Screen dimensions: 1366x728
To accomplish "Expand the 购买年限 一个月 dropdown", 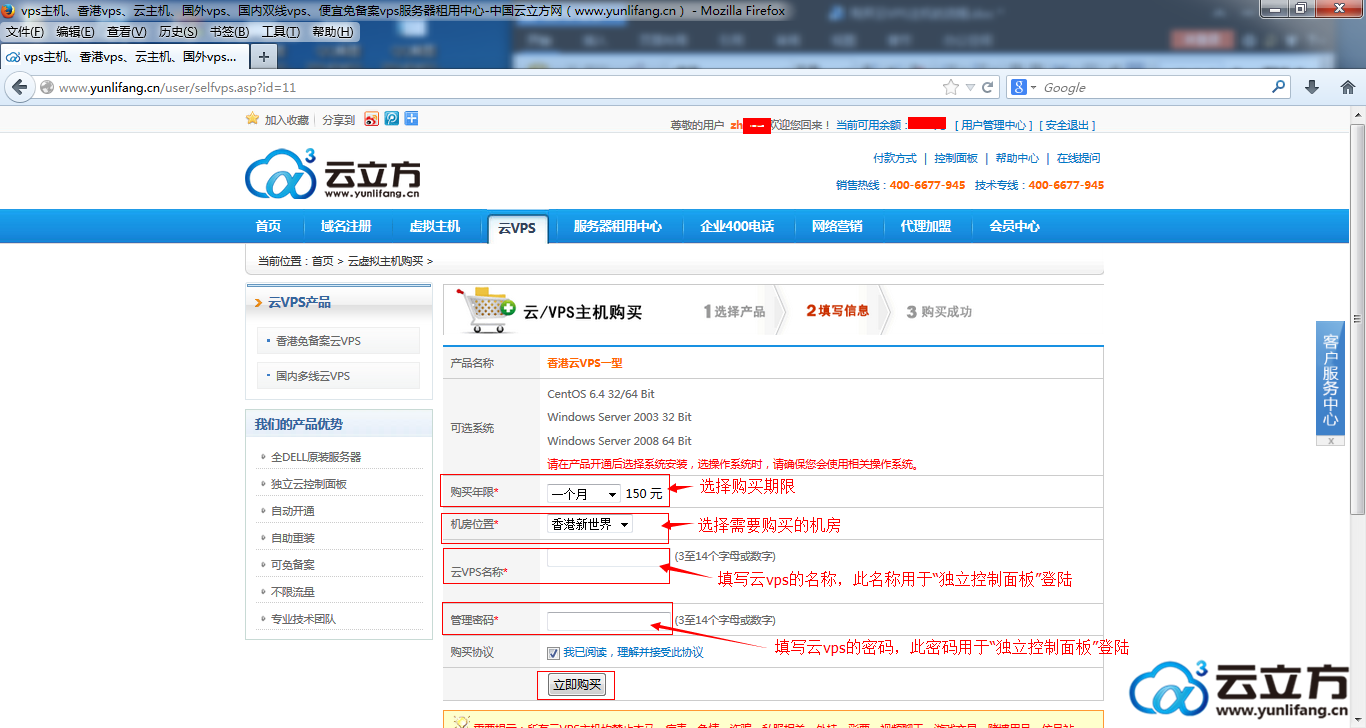I will point(584,494).
